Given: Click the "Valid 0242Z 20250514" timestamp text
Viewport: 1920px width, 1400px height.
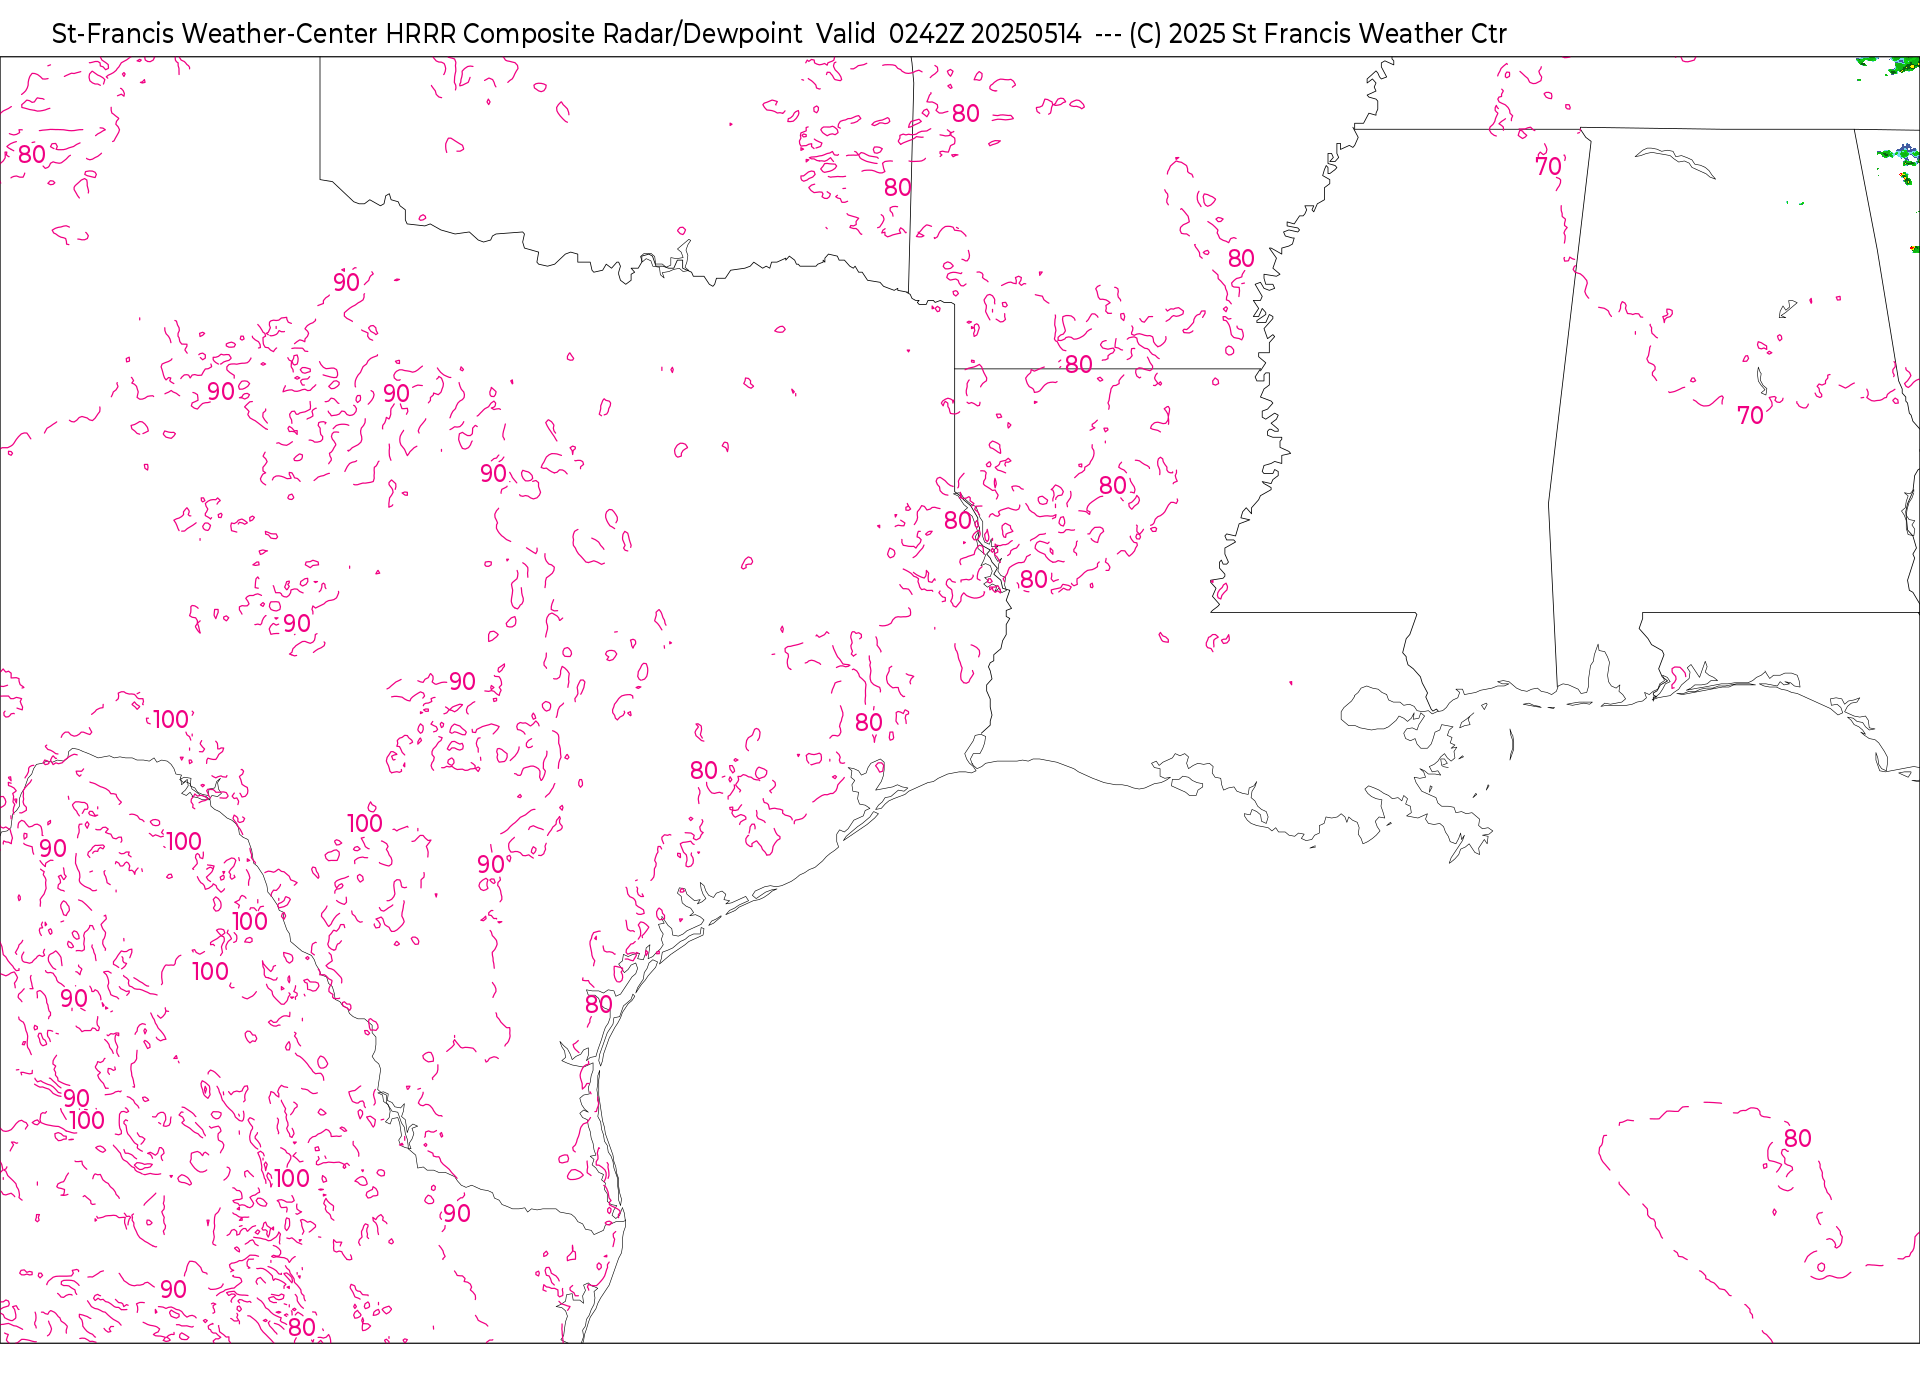Looking at the screenshot, I should 948,34.
